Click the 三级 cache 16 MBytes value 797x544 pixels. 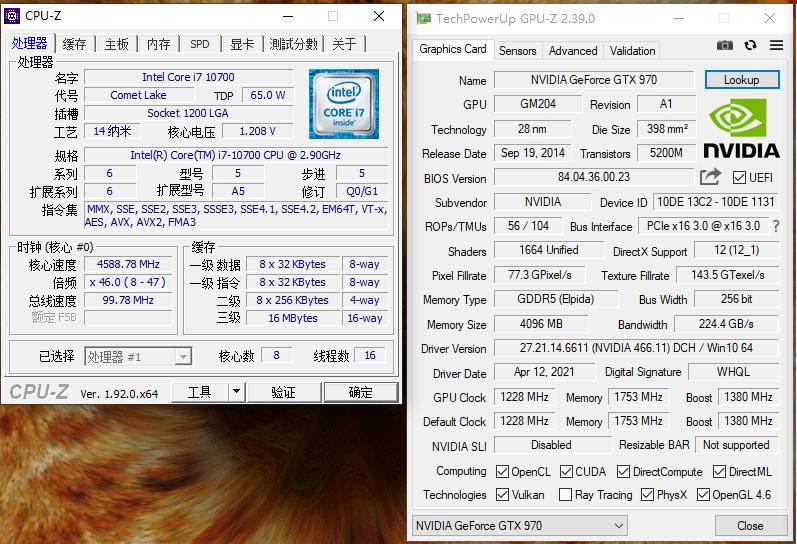[293, 318]
